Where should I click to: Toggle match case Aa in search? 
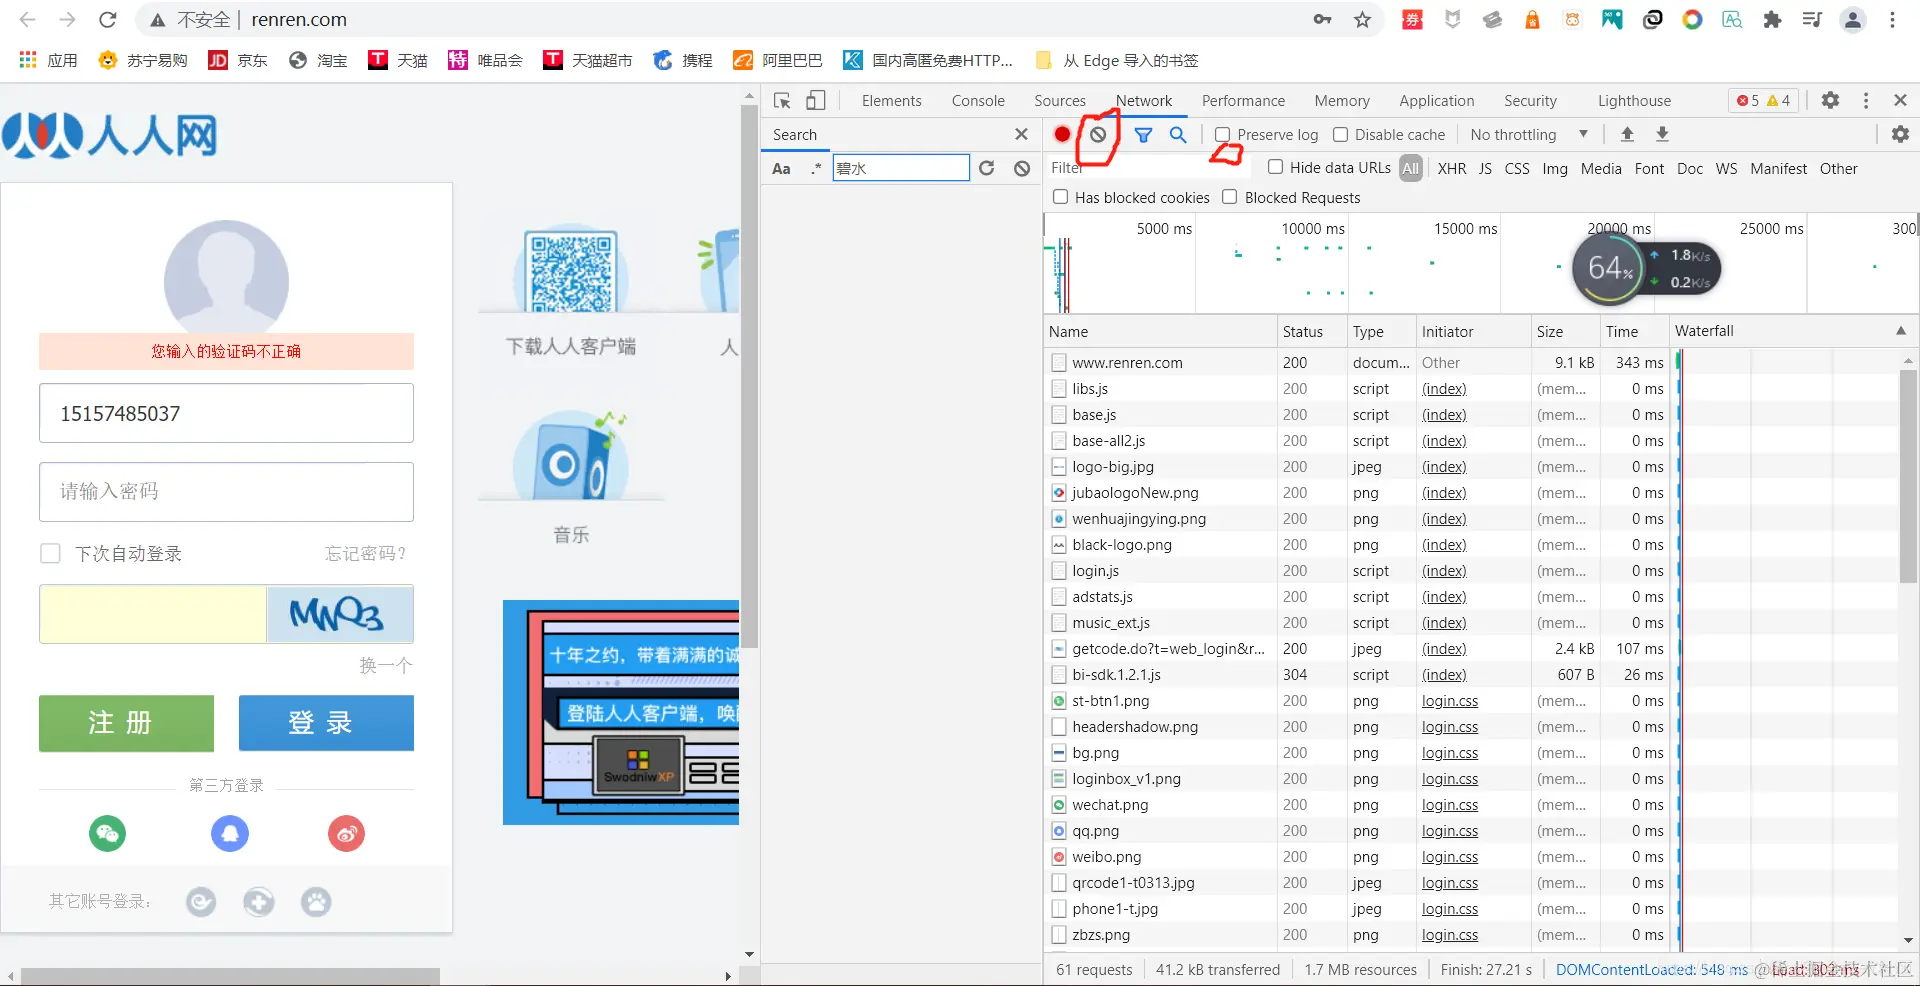781,169
